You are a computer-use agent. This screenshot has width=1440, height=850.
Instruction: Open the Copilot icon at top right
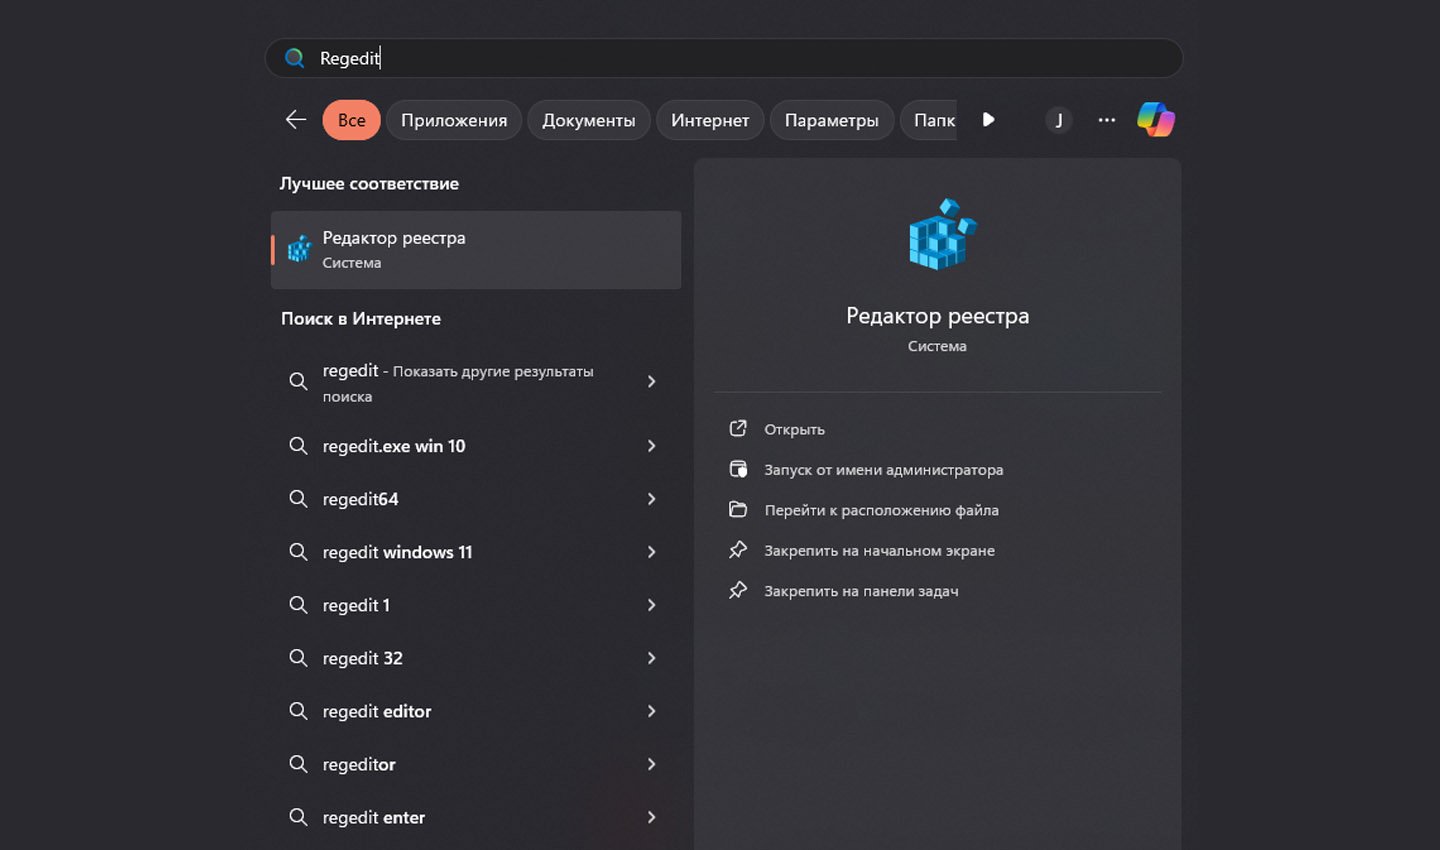tap(1155, 120)
